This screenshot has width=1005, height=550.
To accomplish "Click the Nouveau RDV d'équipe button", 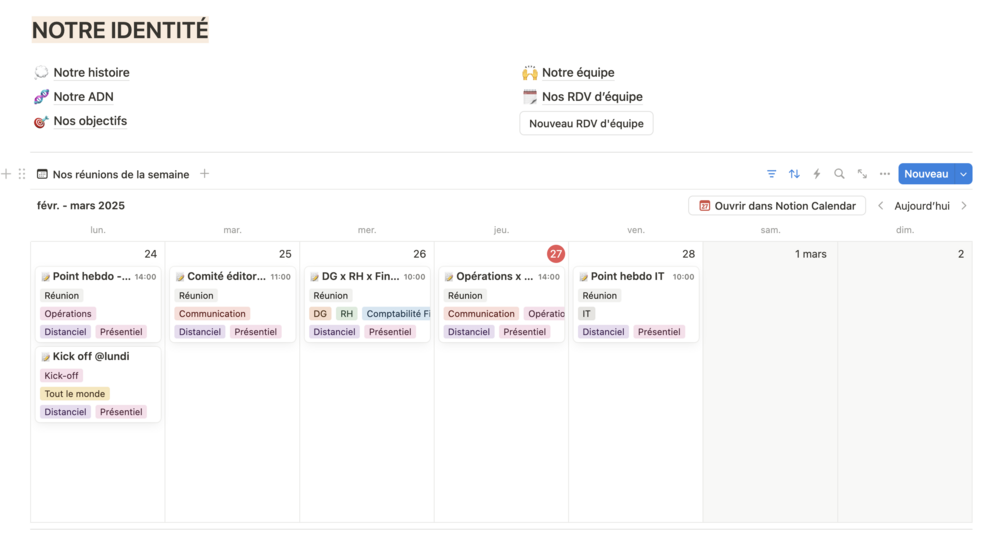I will click(x=586, y=123).
